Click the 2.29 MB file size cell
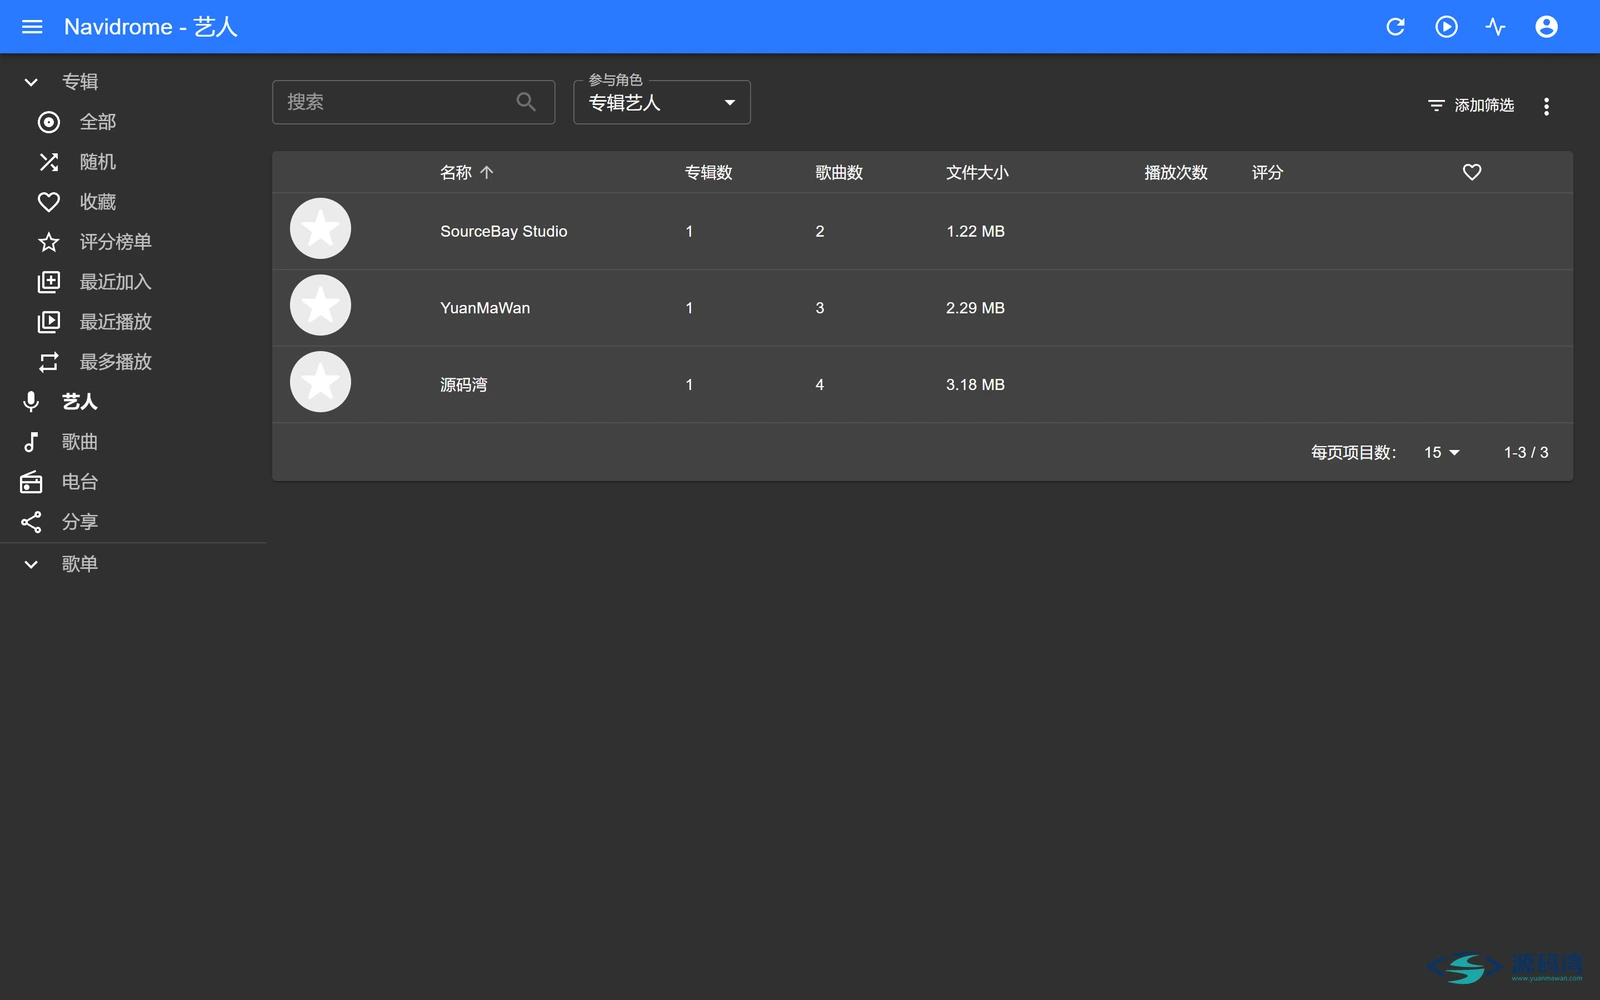Screen dimensions: 1600x1000 pos(975,308)
